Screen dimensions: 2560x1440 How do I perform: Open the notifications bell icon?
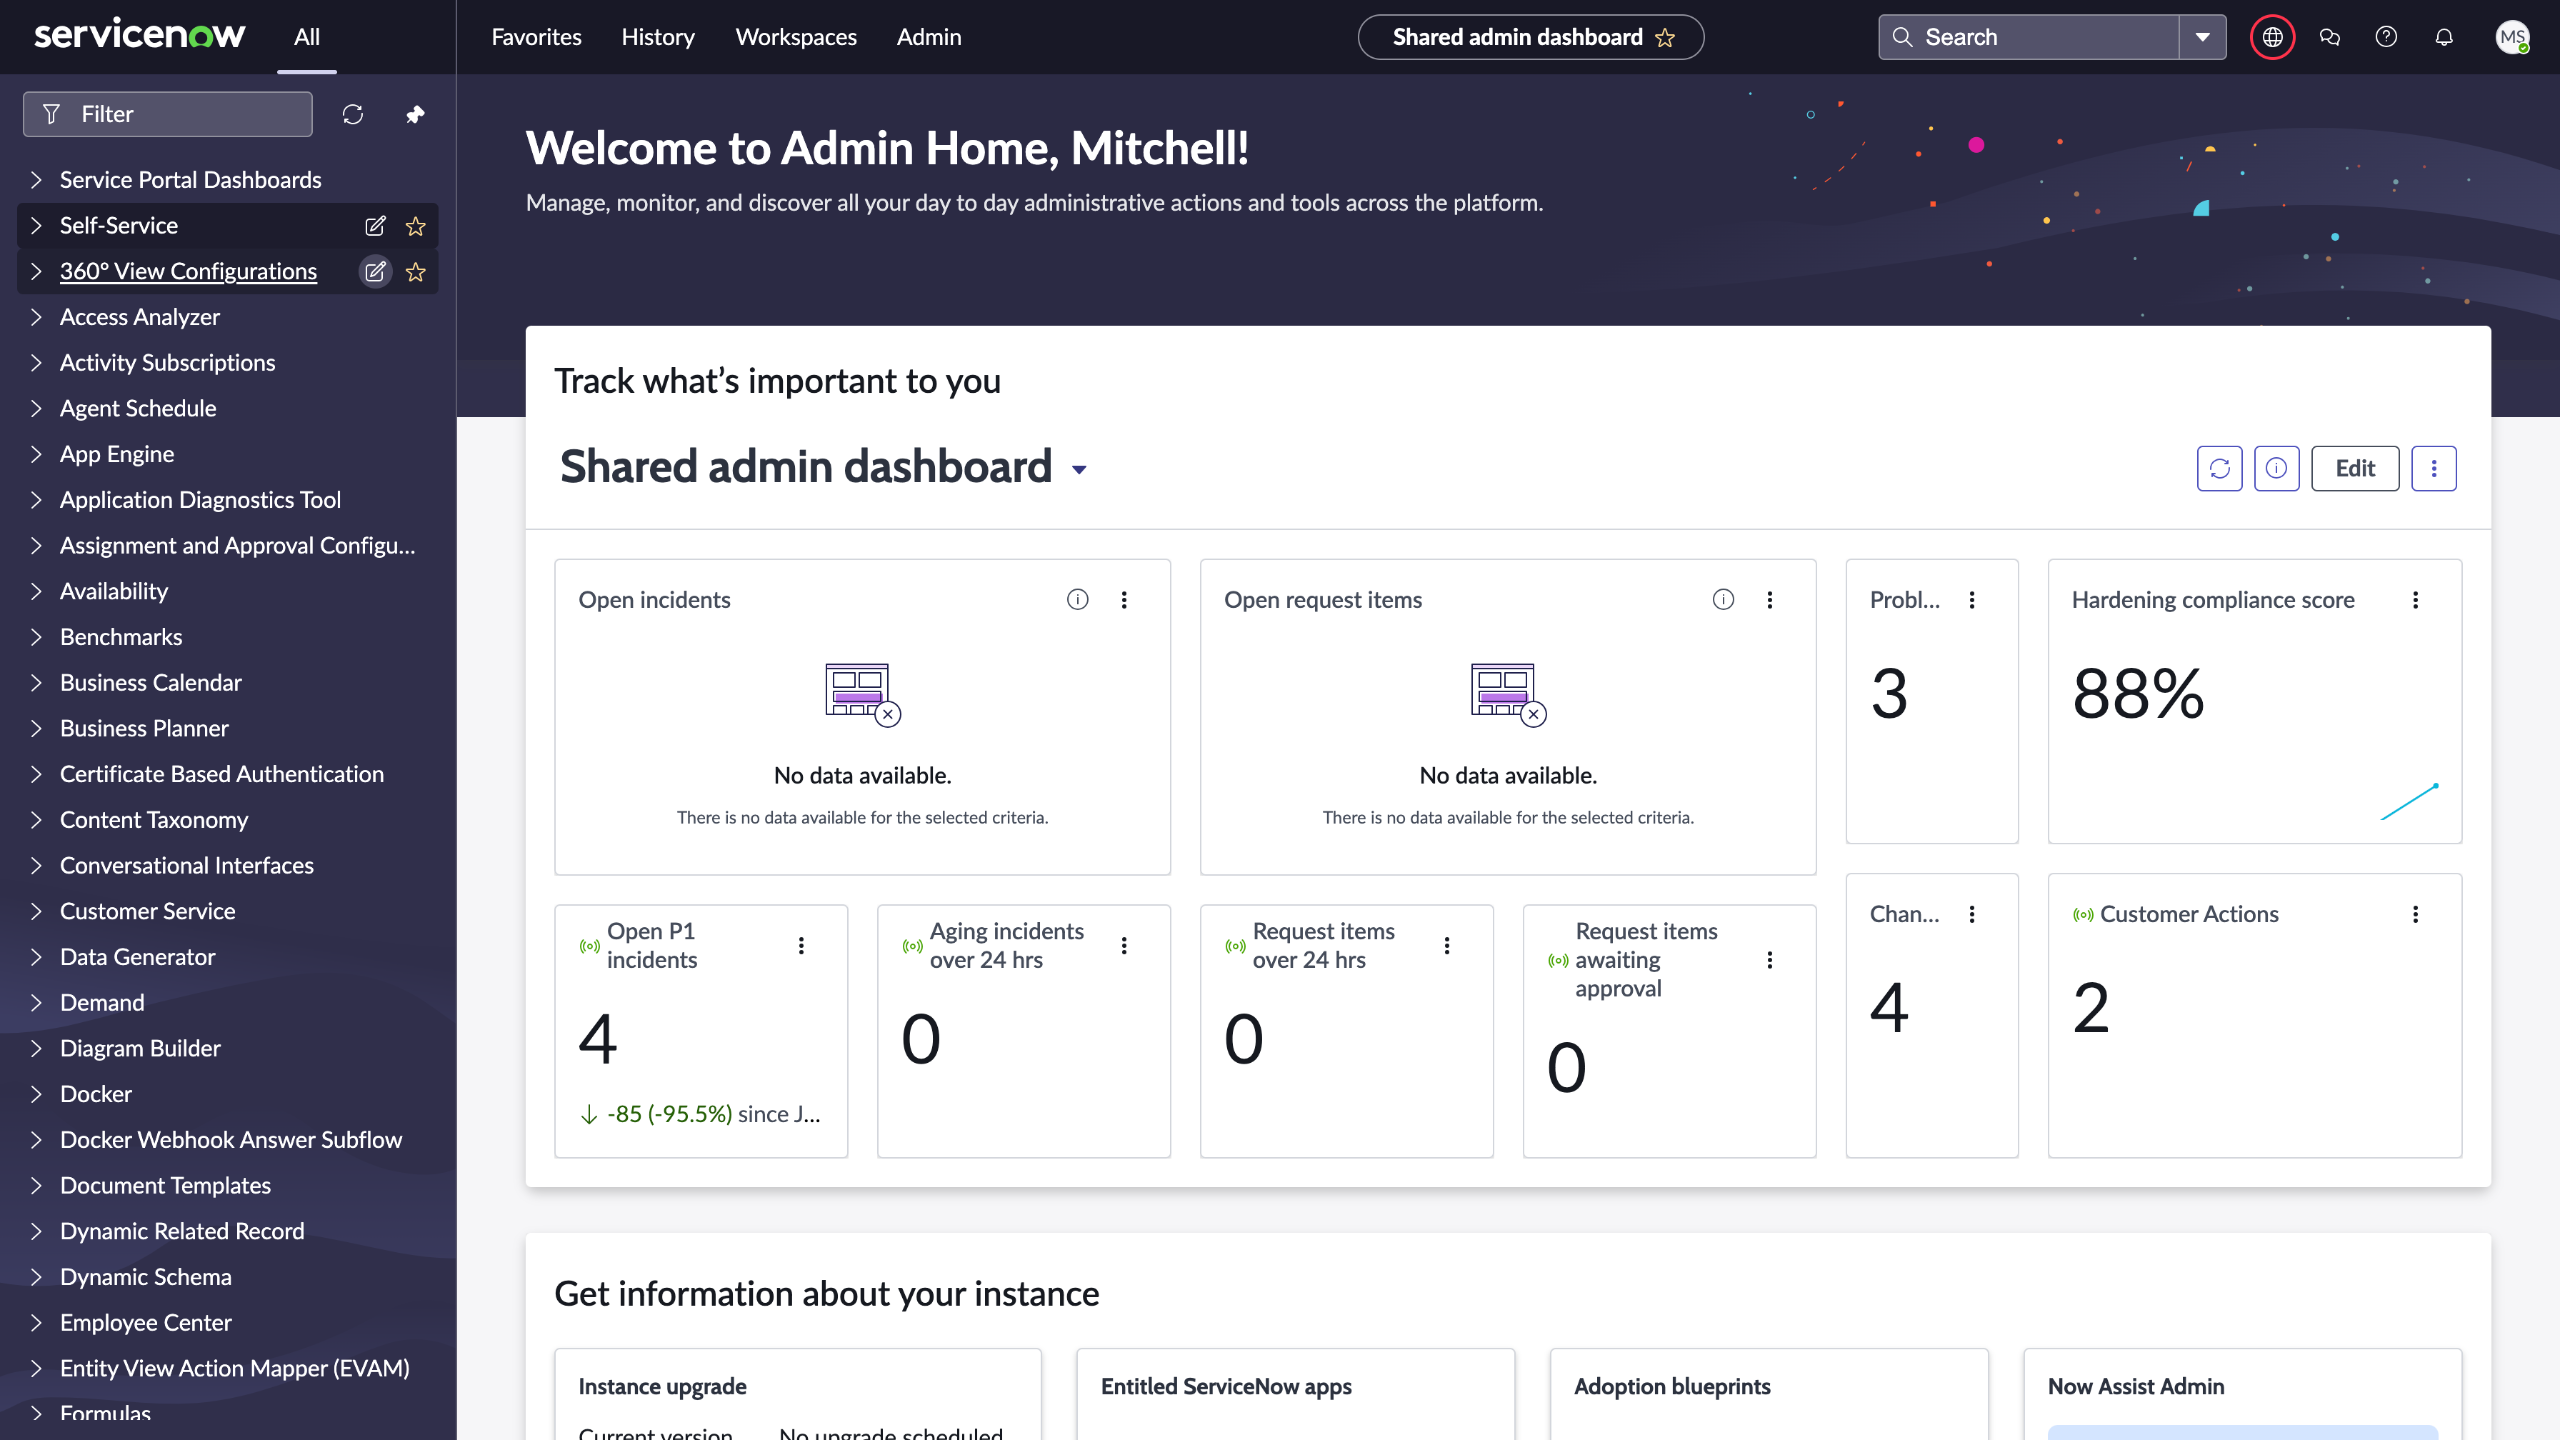[x=2444, y=37]
